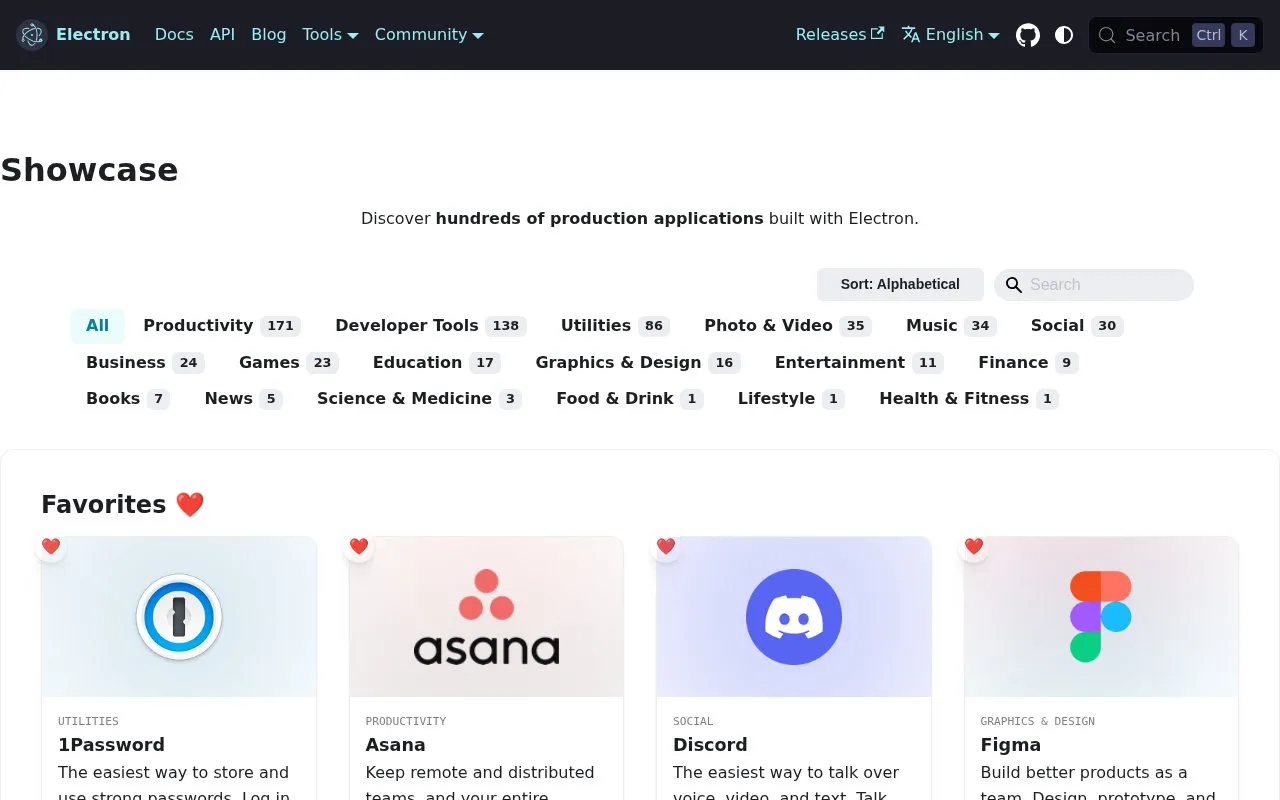The height and width of the screenshot is (800, 1280).
Task: Show Books category apps
Action: click(128, 399)
